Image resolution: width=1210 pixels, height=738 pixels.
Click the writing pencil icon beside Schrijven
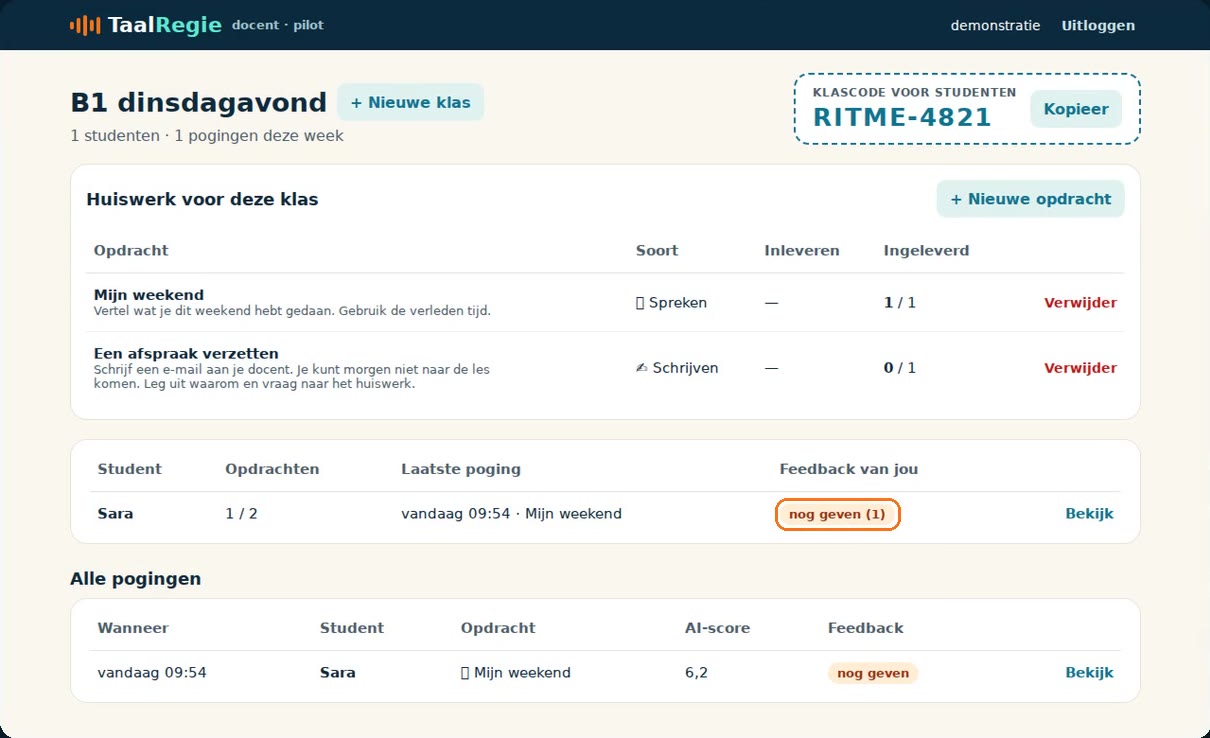click(x=642, y=368)
